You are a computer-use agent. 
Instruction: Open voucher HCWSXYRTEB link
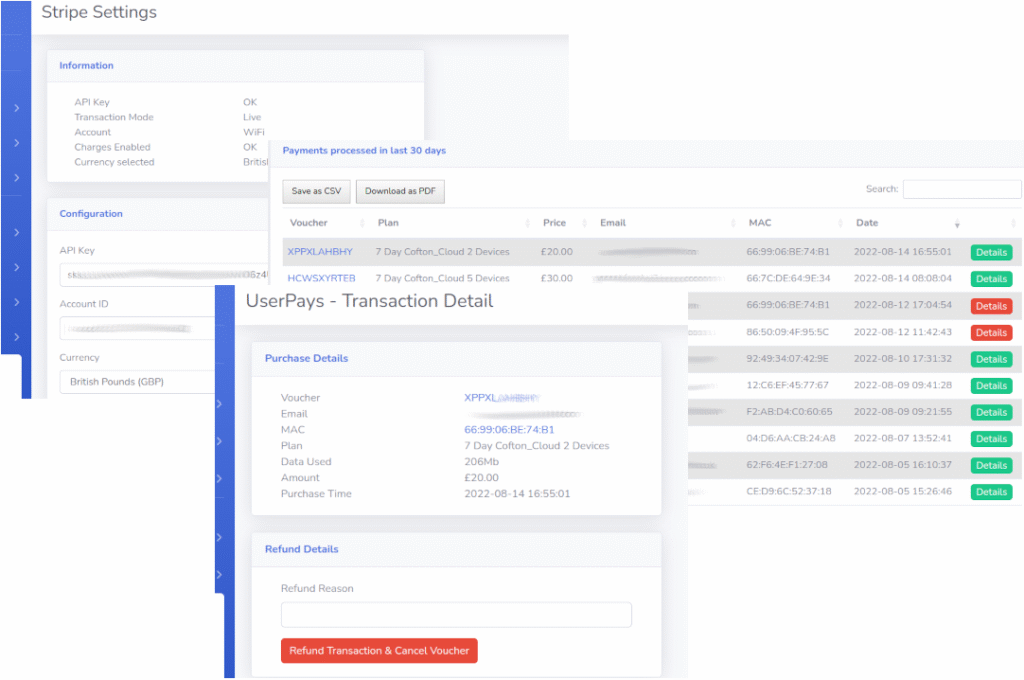coord(320,279)
